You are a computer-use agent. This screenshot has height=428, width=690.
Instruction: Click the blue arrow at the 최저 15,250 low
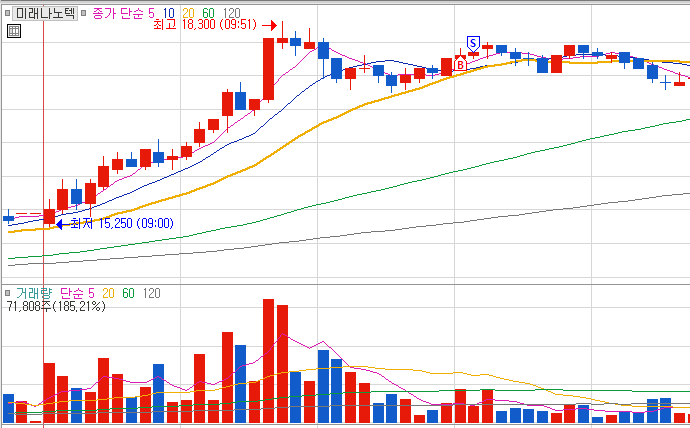point(63,224)
